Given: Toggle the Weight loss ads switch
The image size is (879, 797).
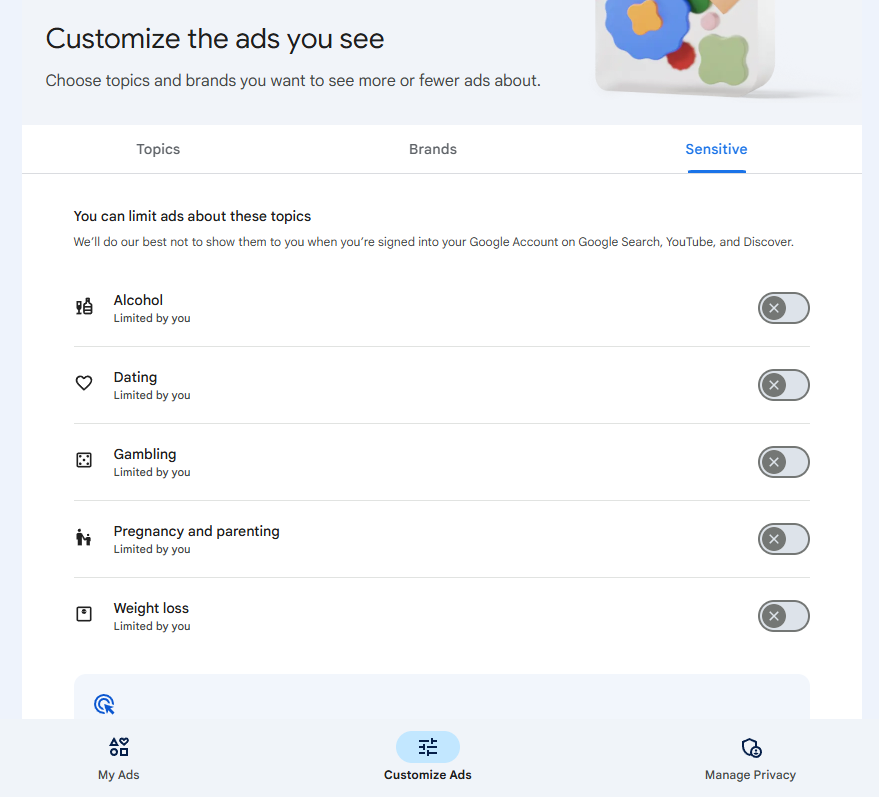Looking at the screenshot, I should coord(783,616).
